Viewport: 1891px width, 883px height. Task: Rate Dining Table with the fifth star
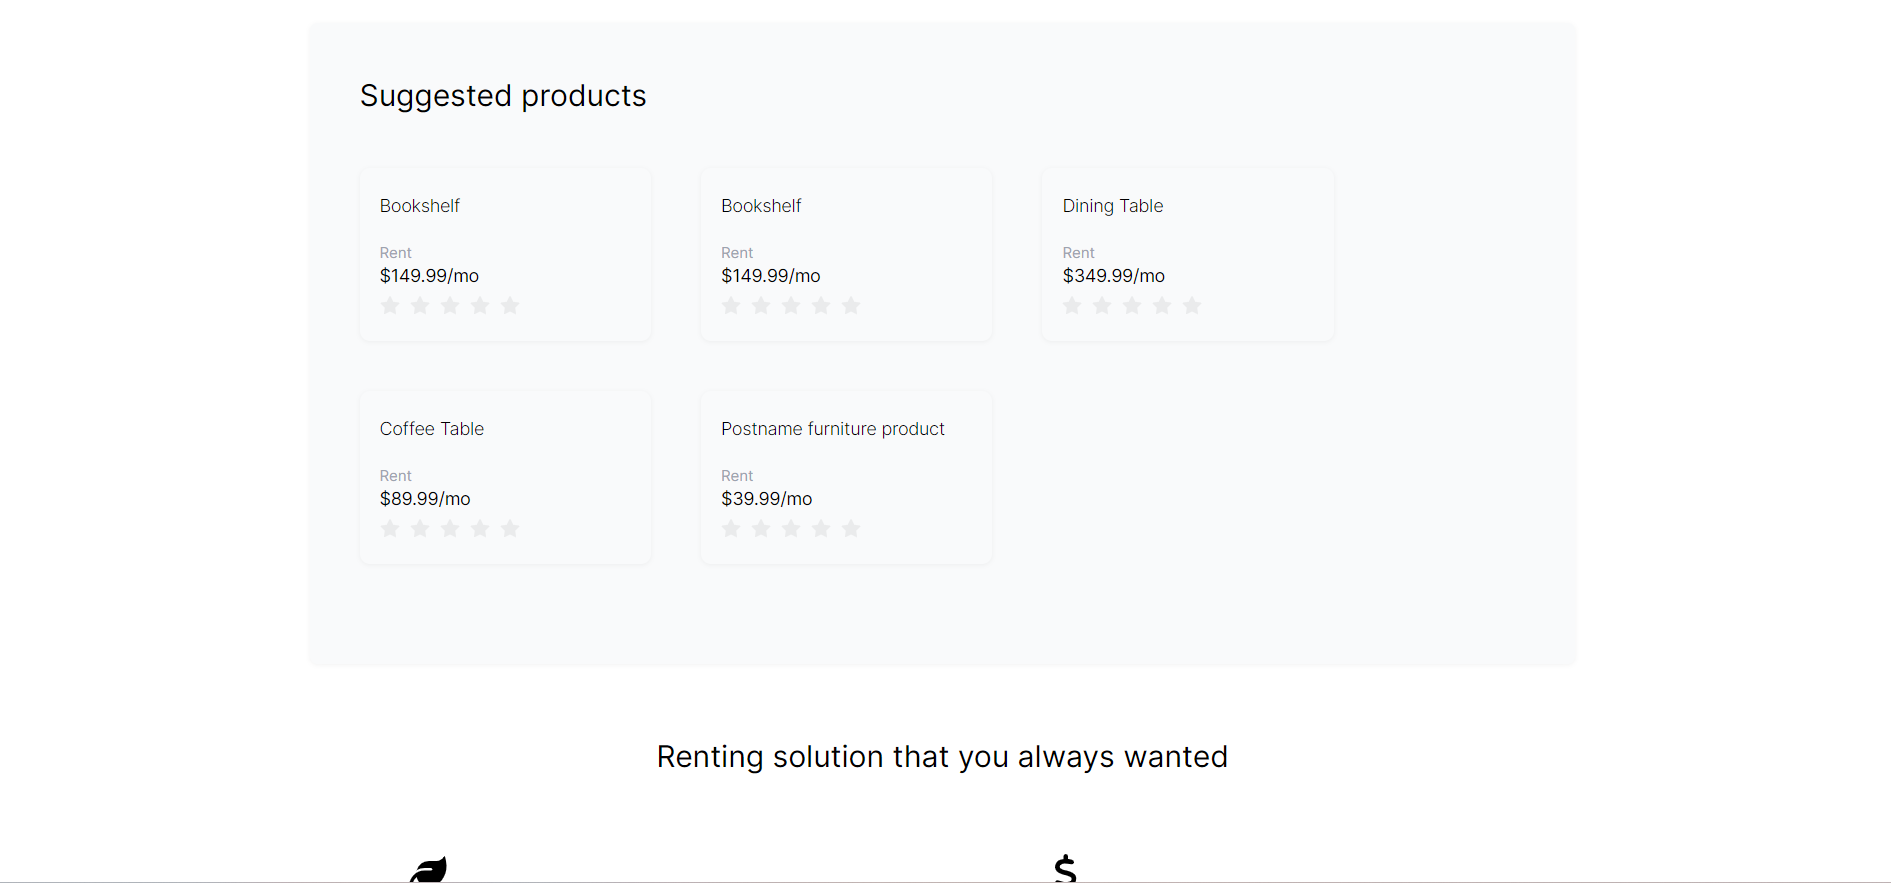point(1192,305)
